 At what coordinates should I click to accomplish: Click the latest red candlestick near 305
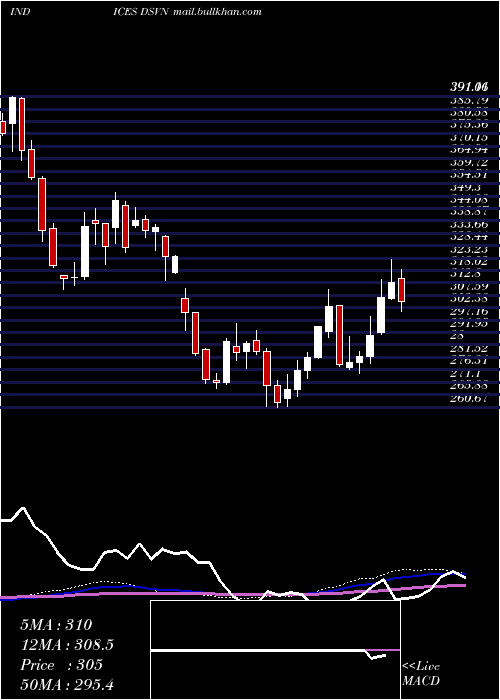tap(401, 290)
